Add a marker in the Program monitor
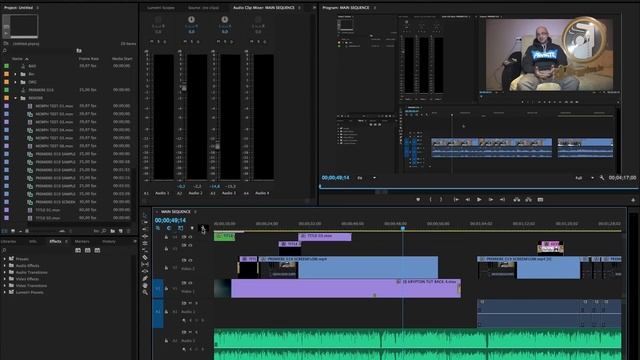640x360 pixels. click(x=418, y=200)
